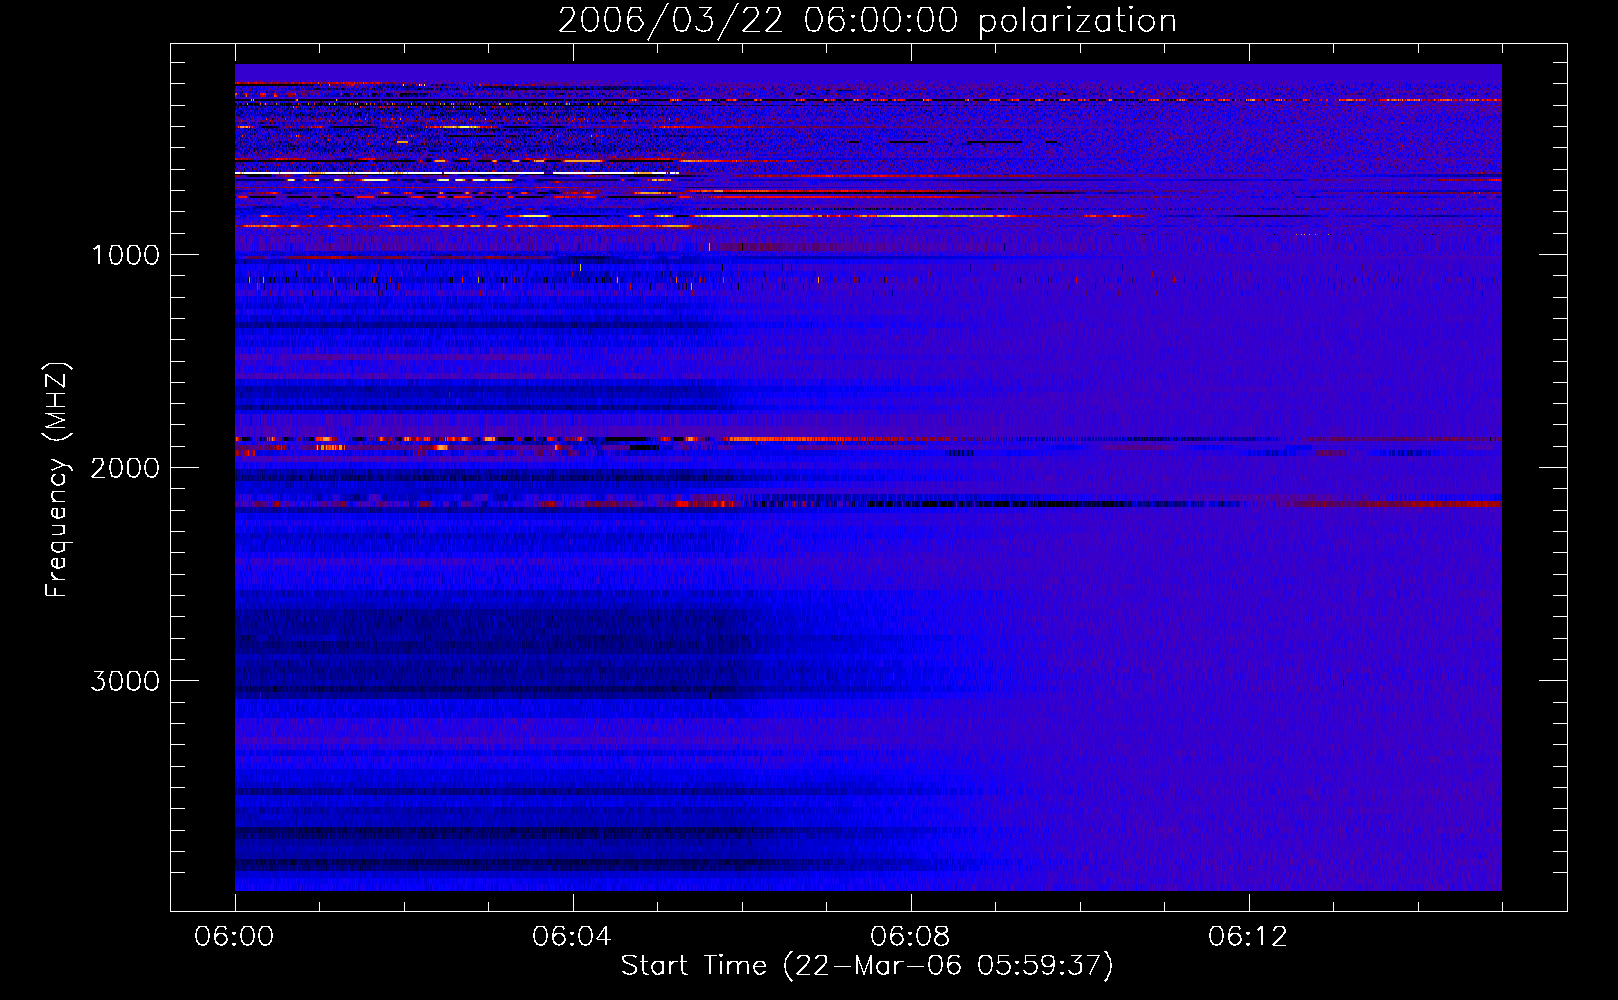Click the 2000 frequency tick label
Viewport: 1618px width, 1000px height.
tap(125, 468)
